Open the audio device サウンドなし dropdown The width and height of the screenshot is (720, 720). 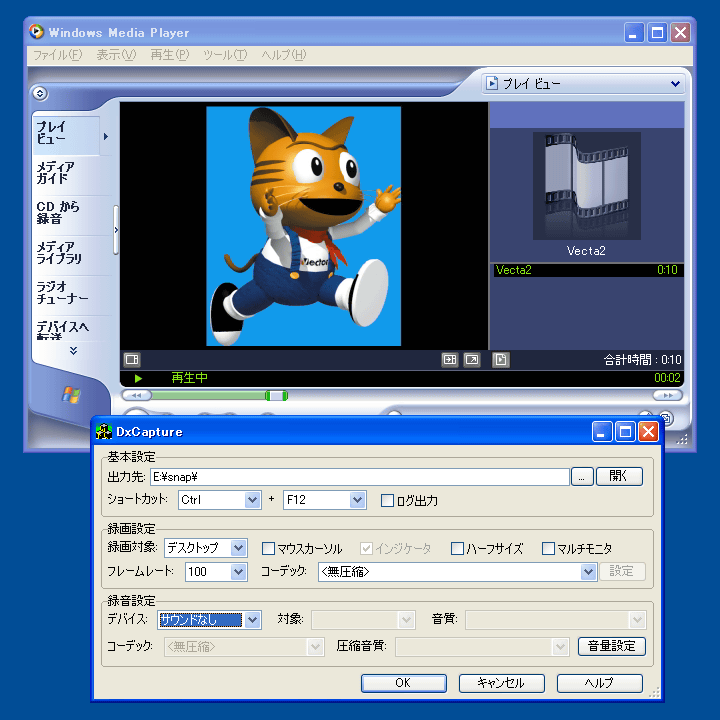point(209,620)
